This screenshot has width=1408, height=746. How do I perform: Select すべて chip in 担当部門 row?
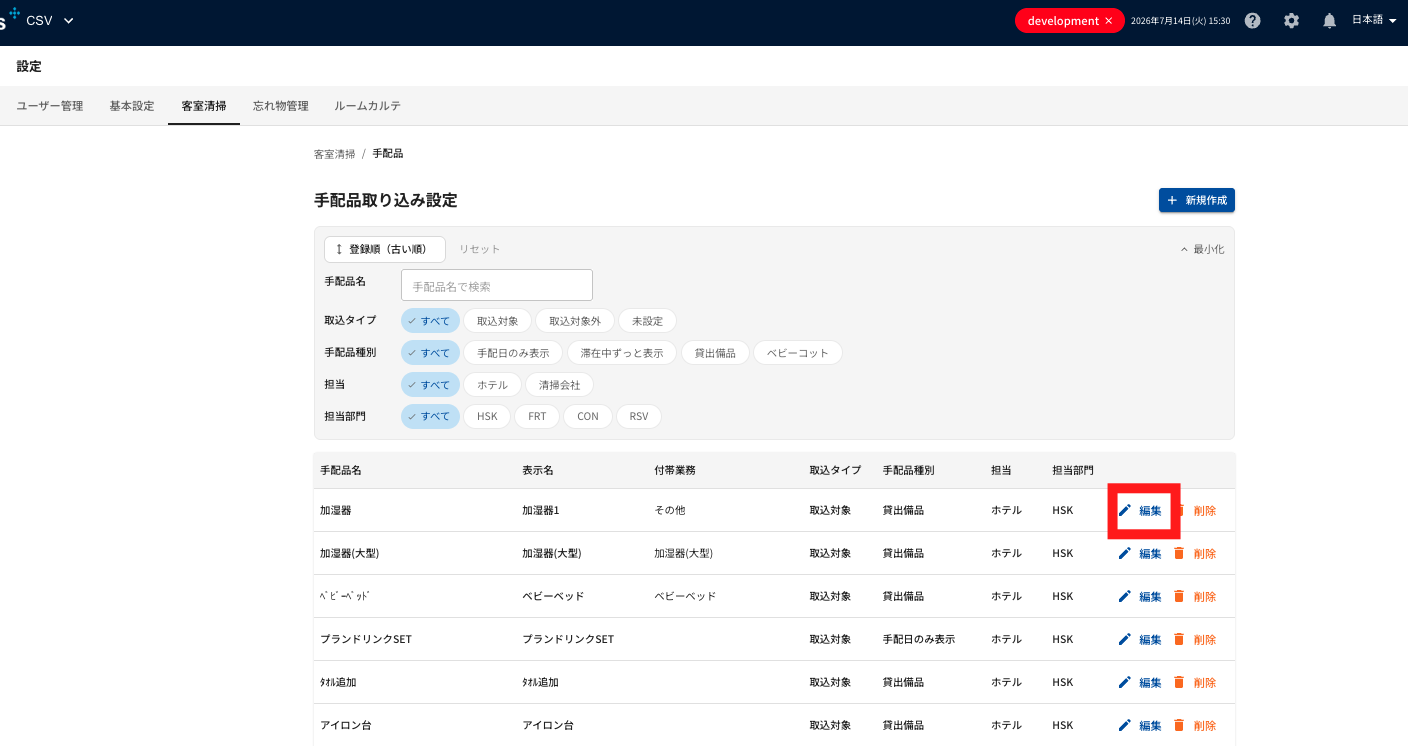430,417
